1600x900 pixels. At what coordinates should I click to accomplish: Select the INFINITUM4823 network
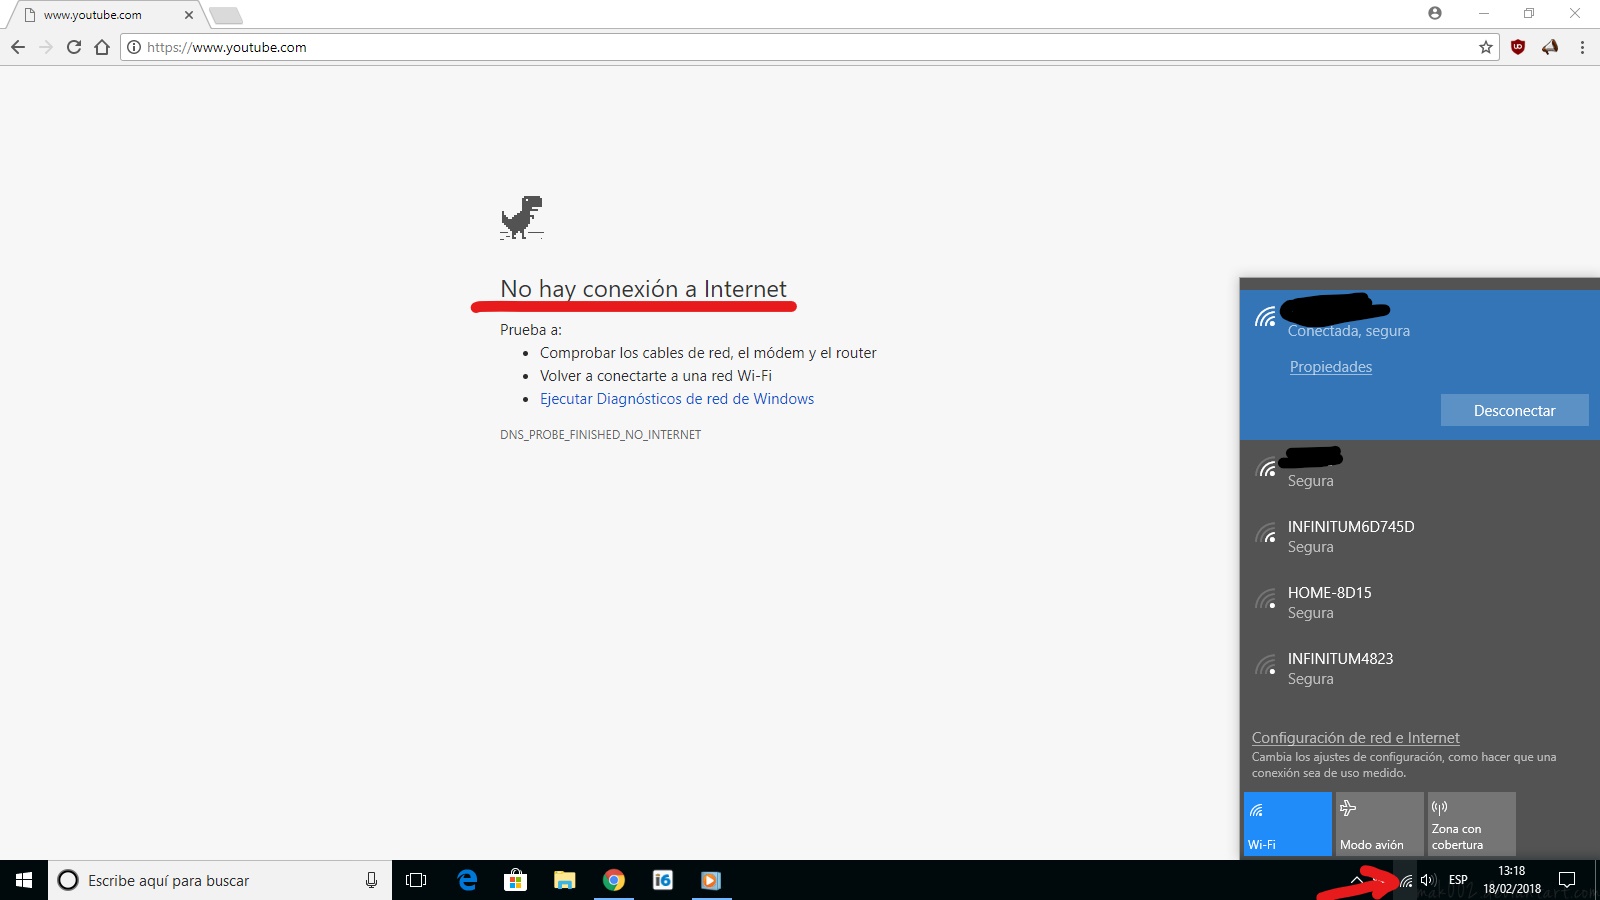(x=1420, y=669)
